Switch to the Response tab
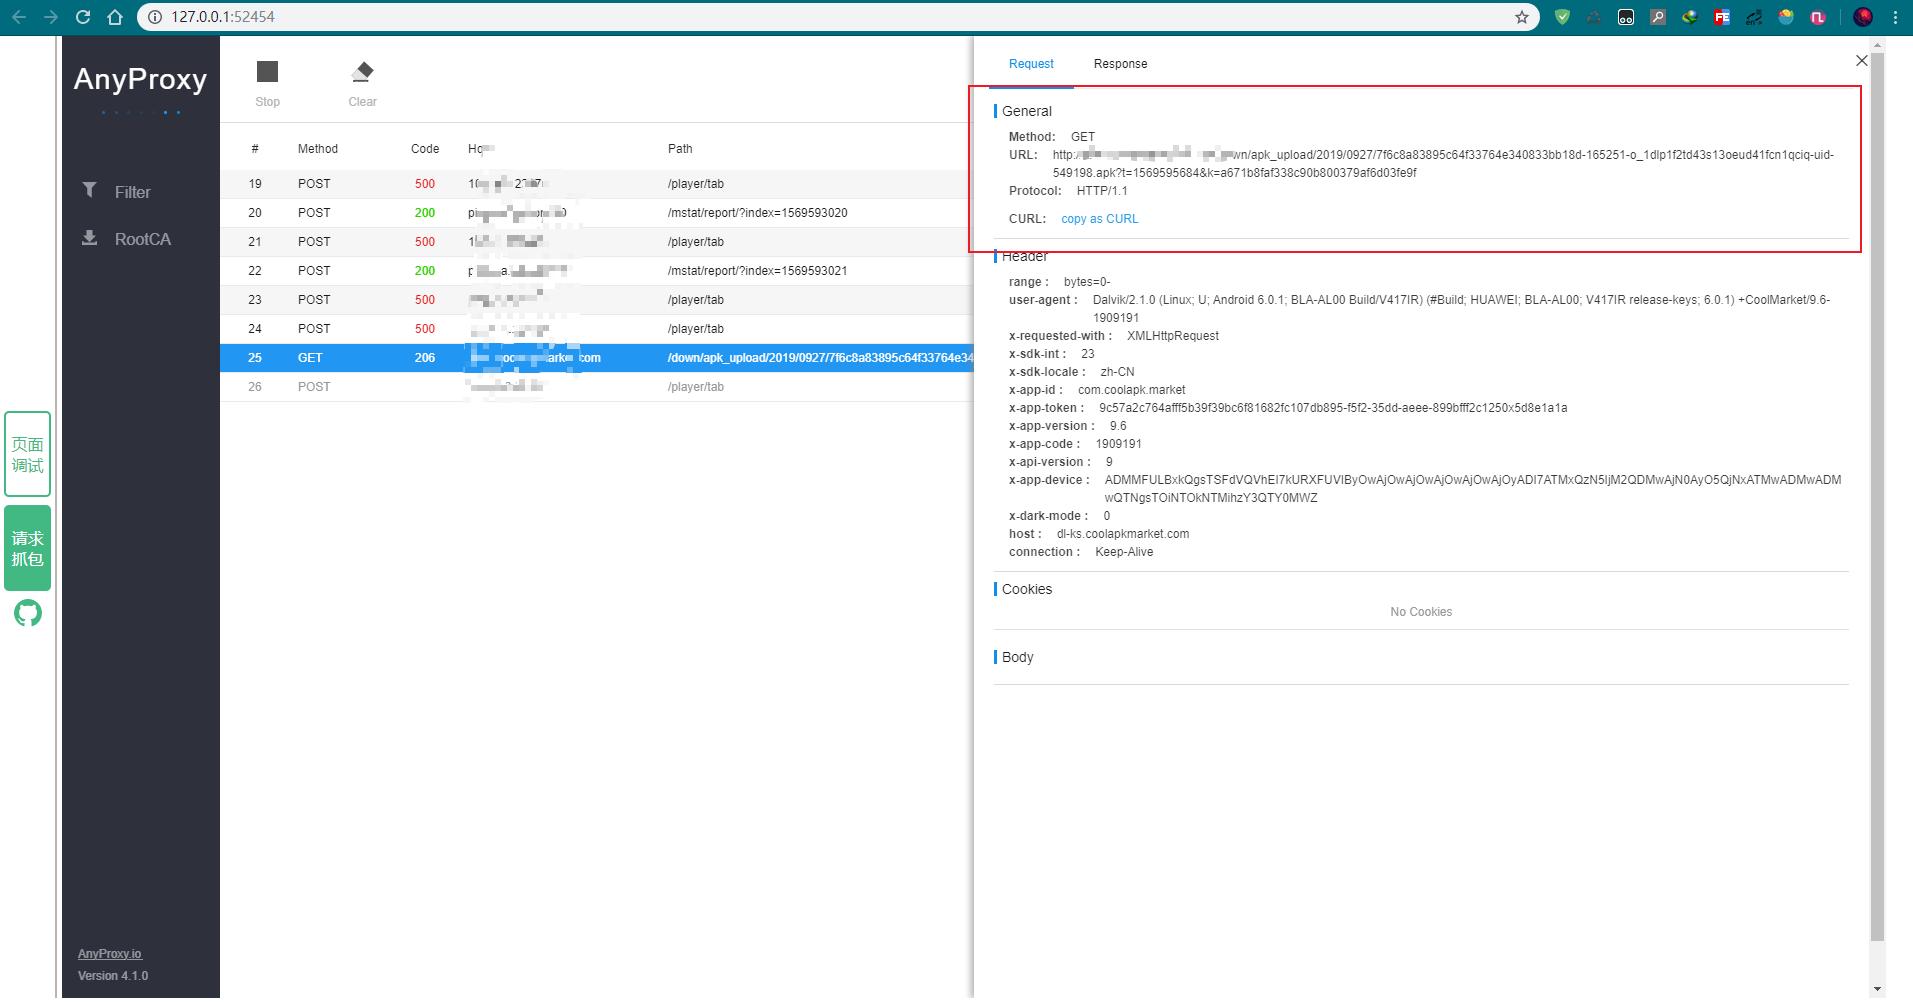 pos(1120,63)
